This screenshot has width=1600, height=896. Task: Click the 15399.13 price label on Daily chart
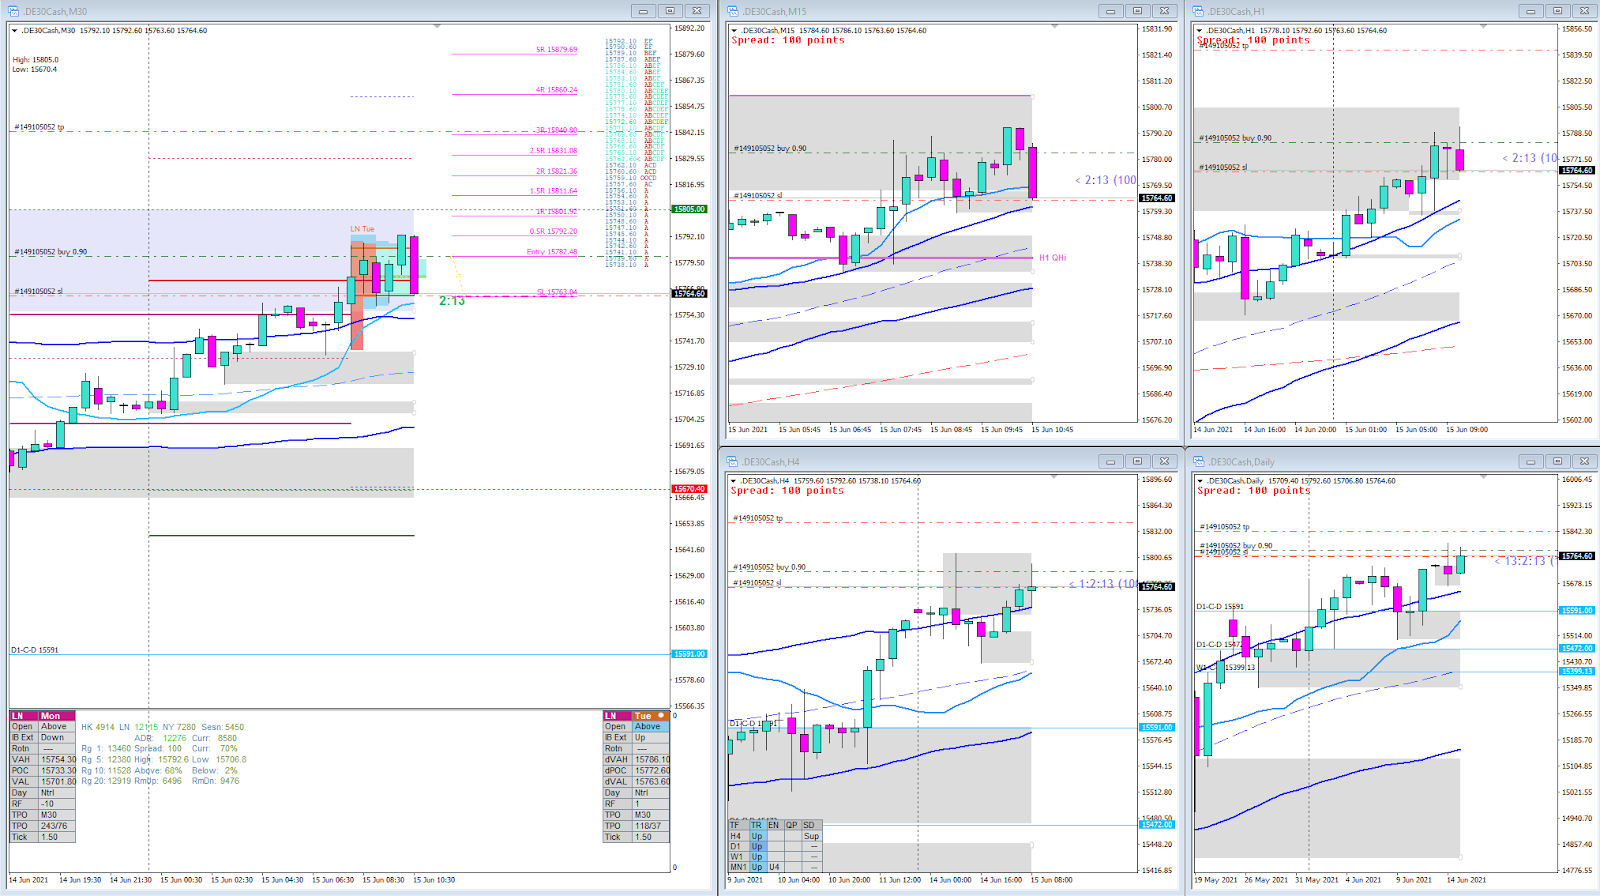(x=1577, y=671)
